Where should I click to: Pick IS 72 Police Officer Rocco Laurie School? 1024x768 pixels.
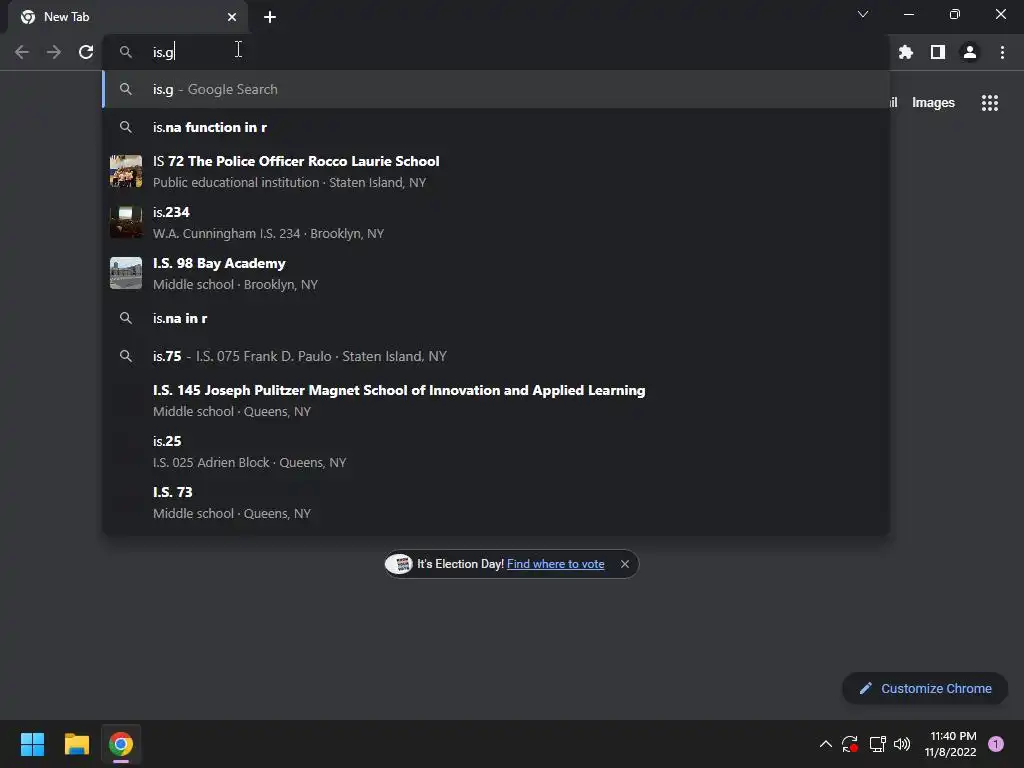click(496, 171)
